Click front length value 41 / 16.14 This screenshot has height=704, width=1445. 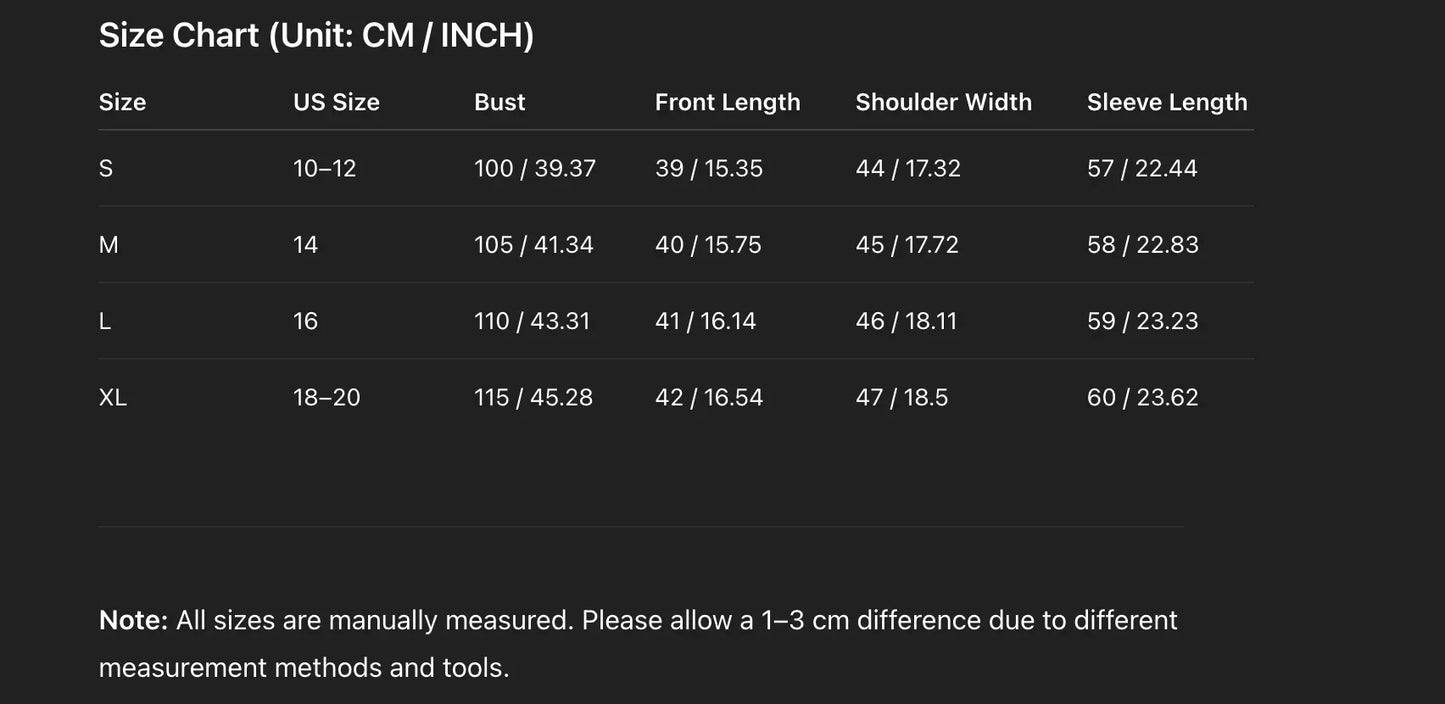pyautogui.click(x=705, y=321)
